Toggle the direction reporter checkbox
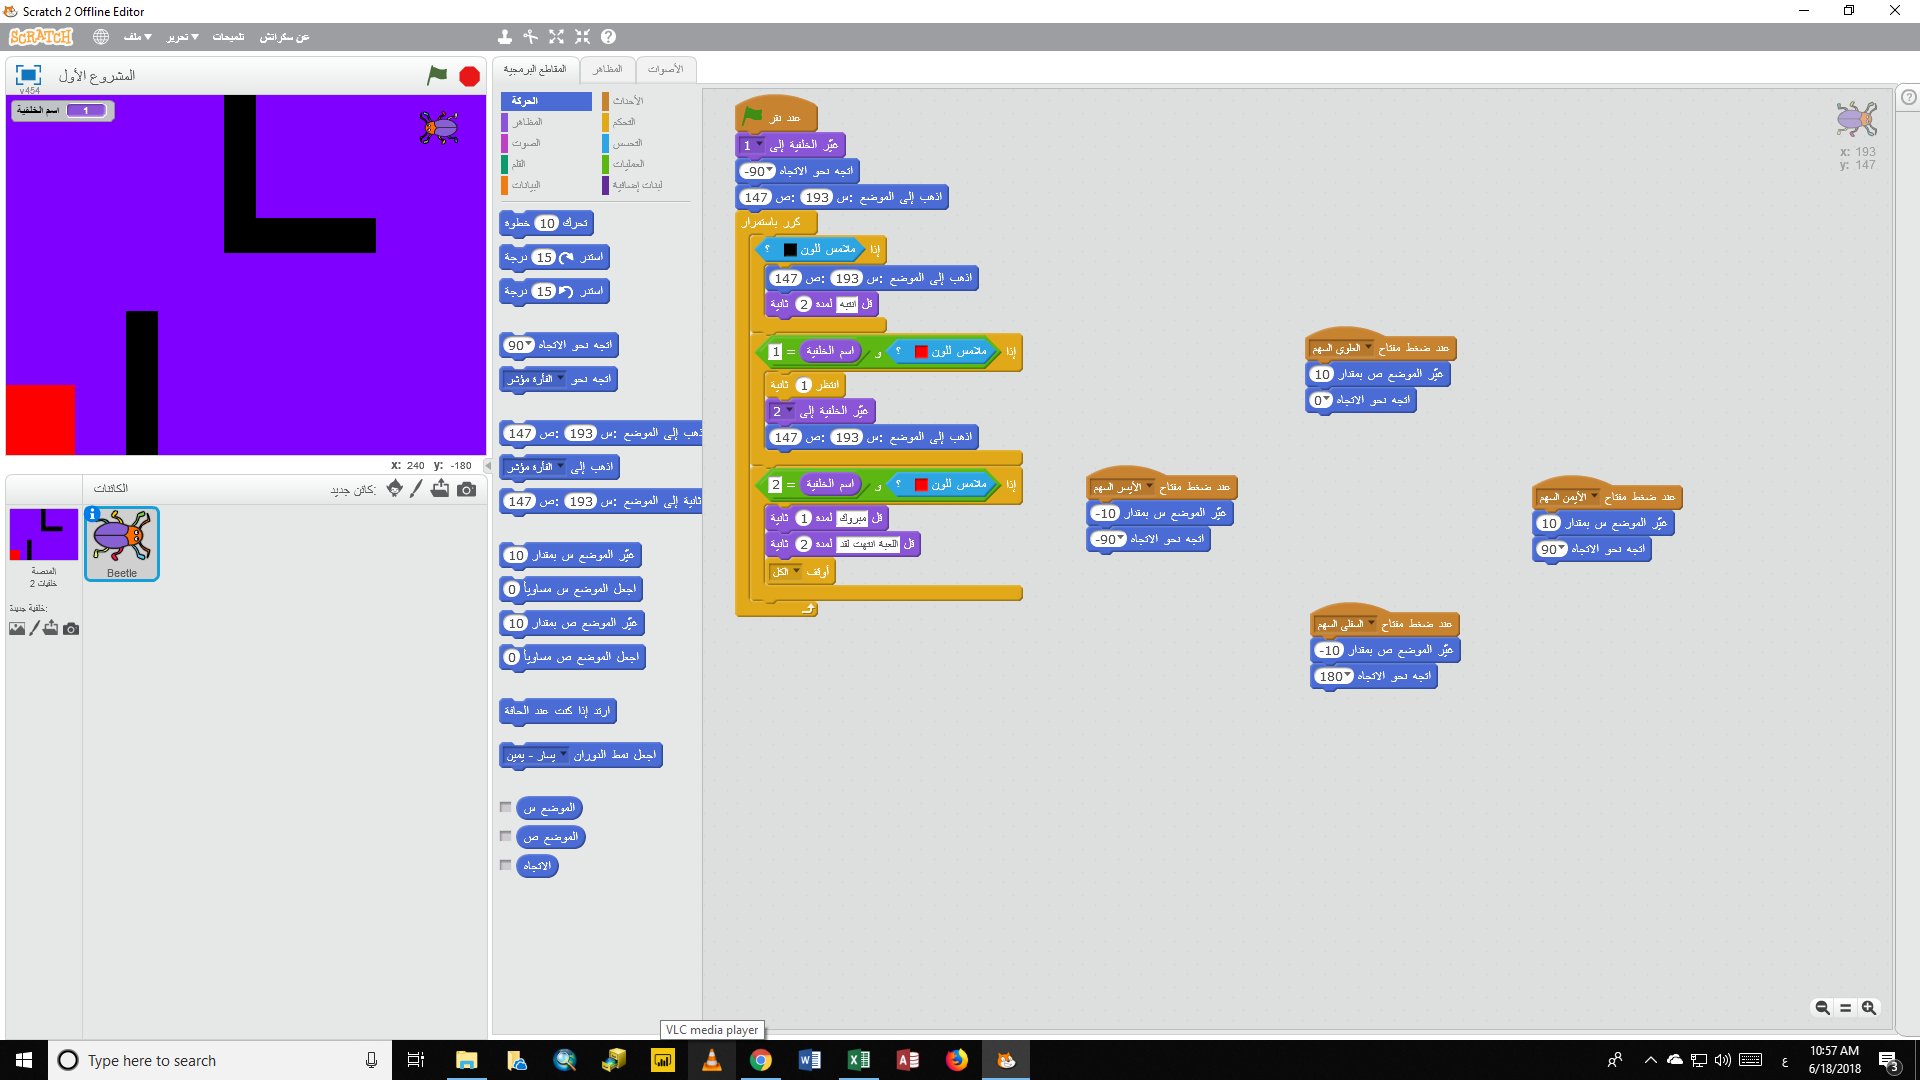Viewport: 1920px width, 1080px height. (506, 865)
